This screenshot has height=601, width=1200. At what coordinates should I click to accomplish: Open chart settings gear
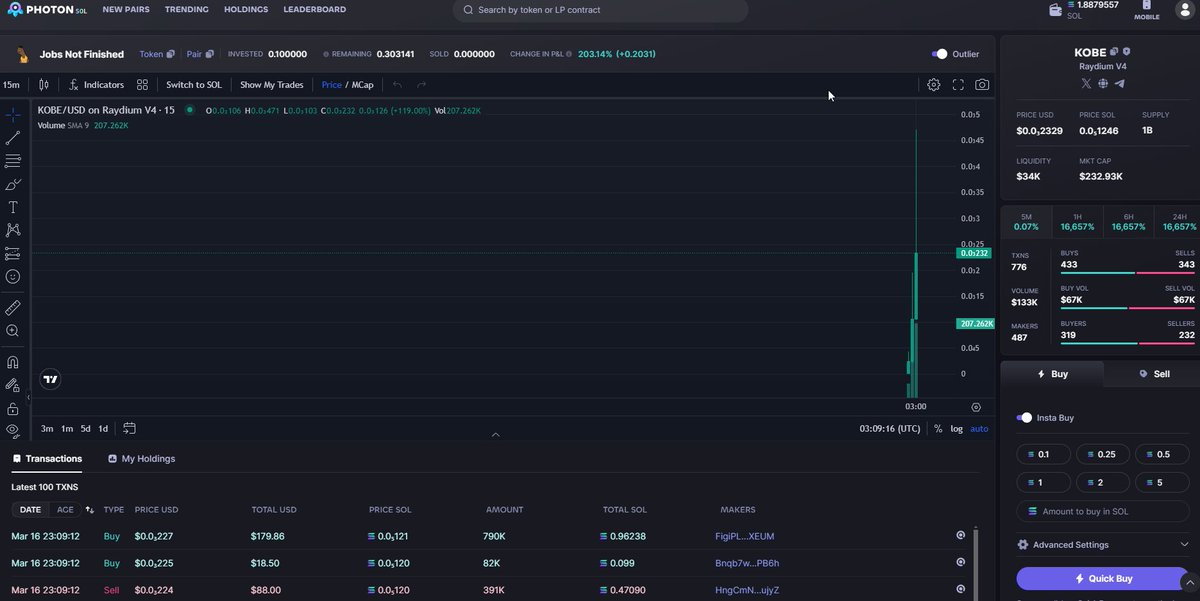(x=934, y=85)
